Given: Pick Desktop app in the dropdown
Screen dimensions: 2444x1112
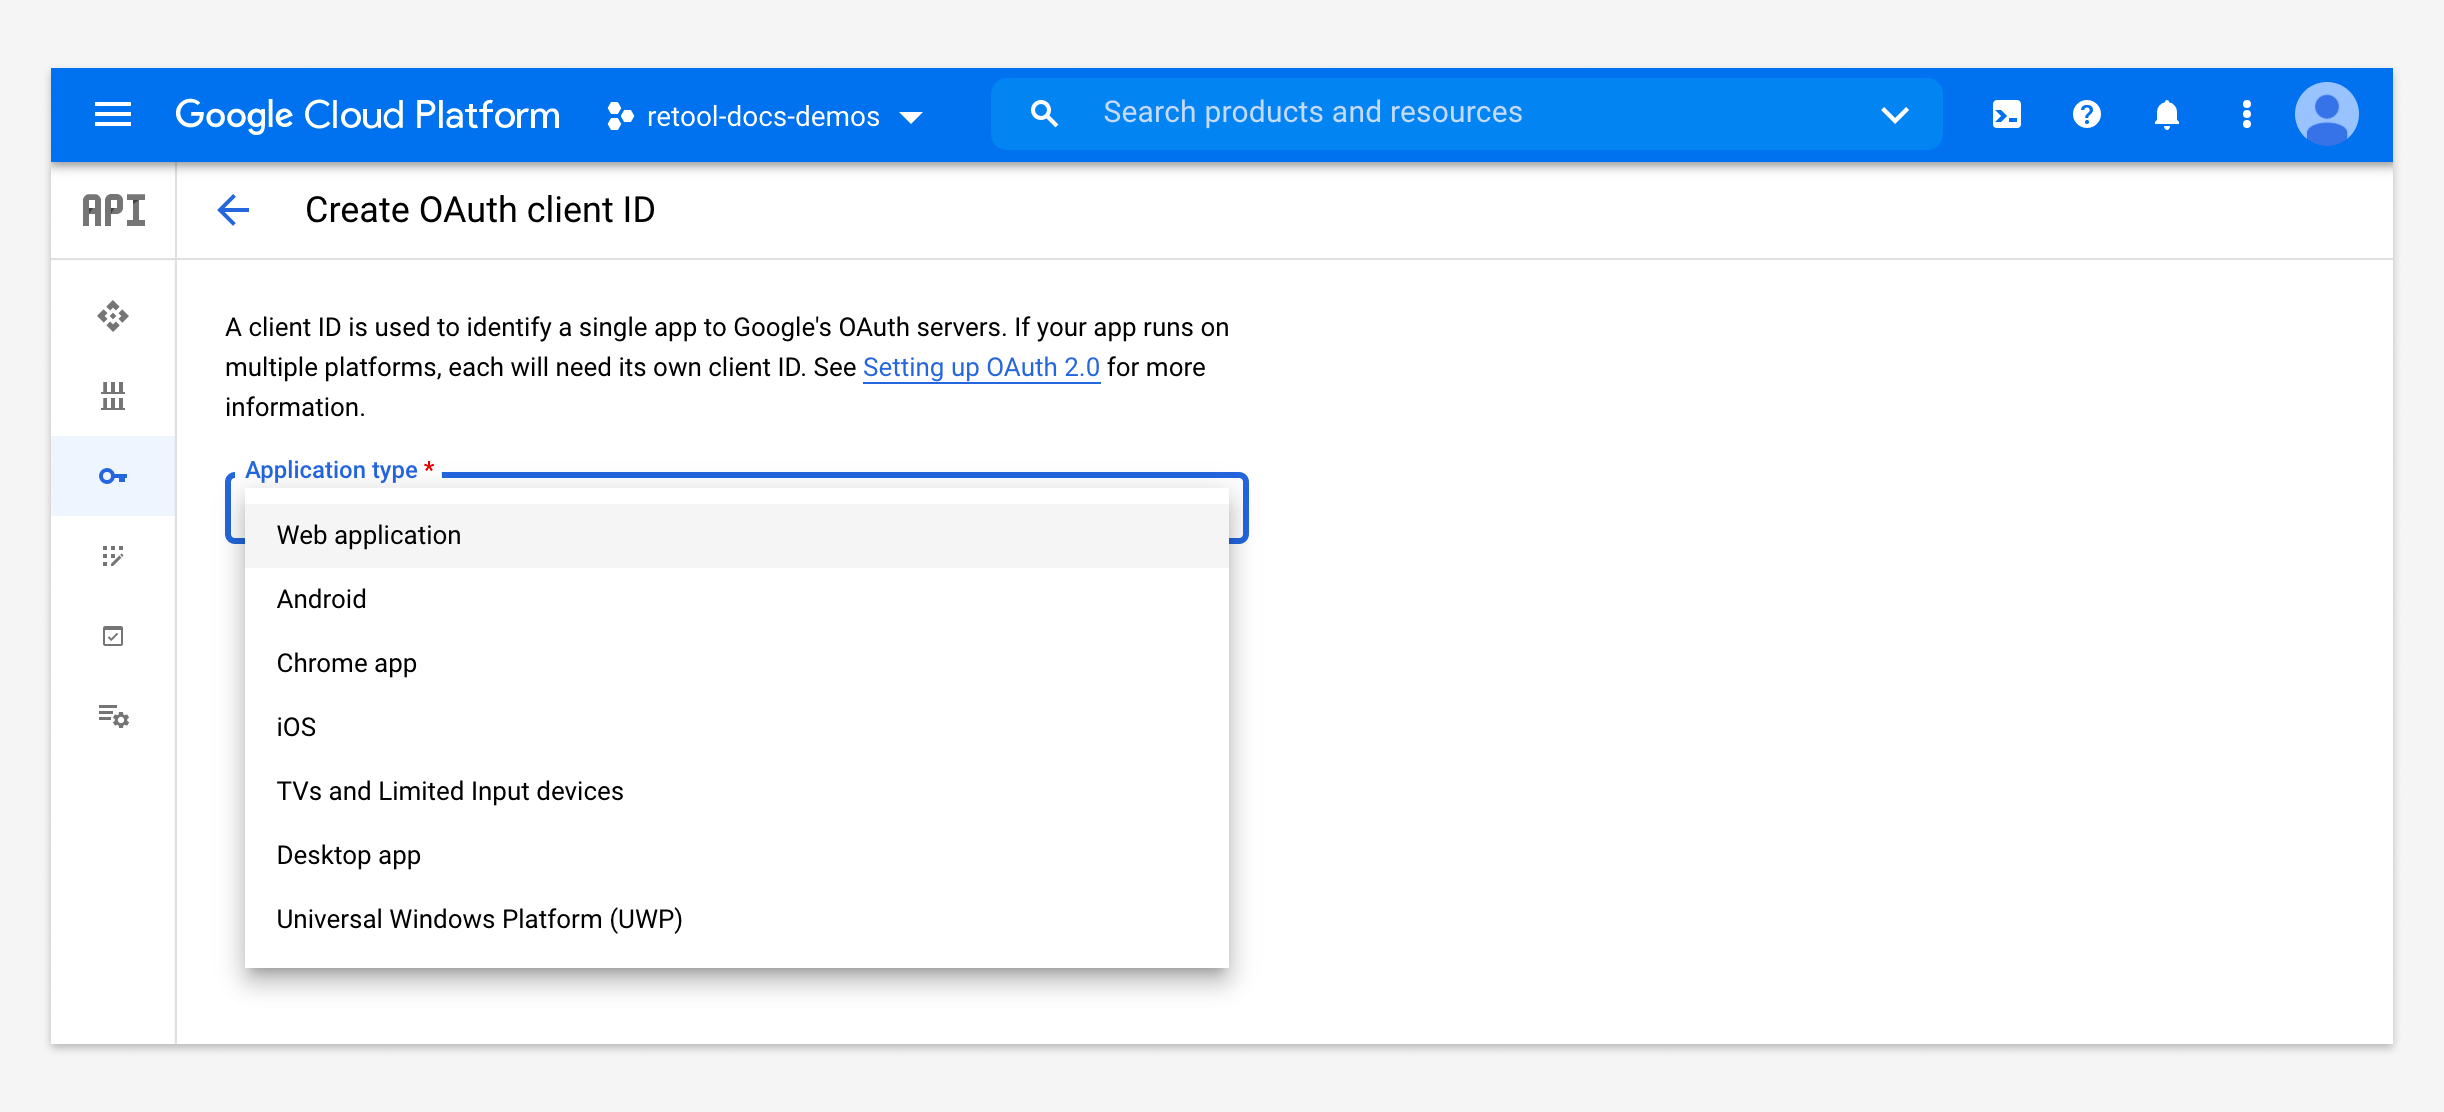Looking at the screenshot, I should (349, 856).
